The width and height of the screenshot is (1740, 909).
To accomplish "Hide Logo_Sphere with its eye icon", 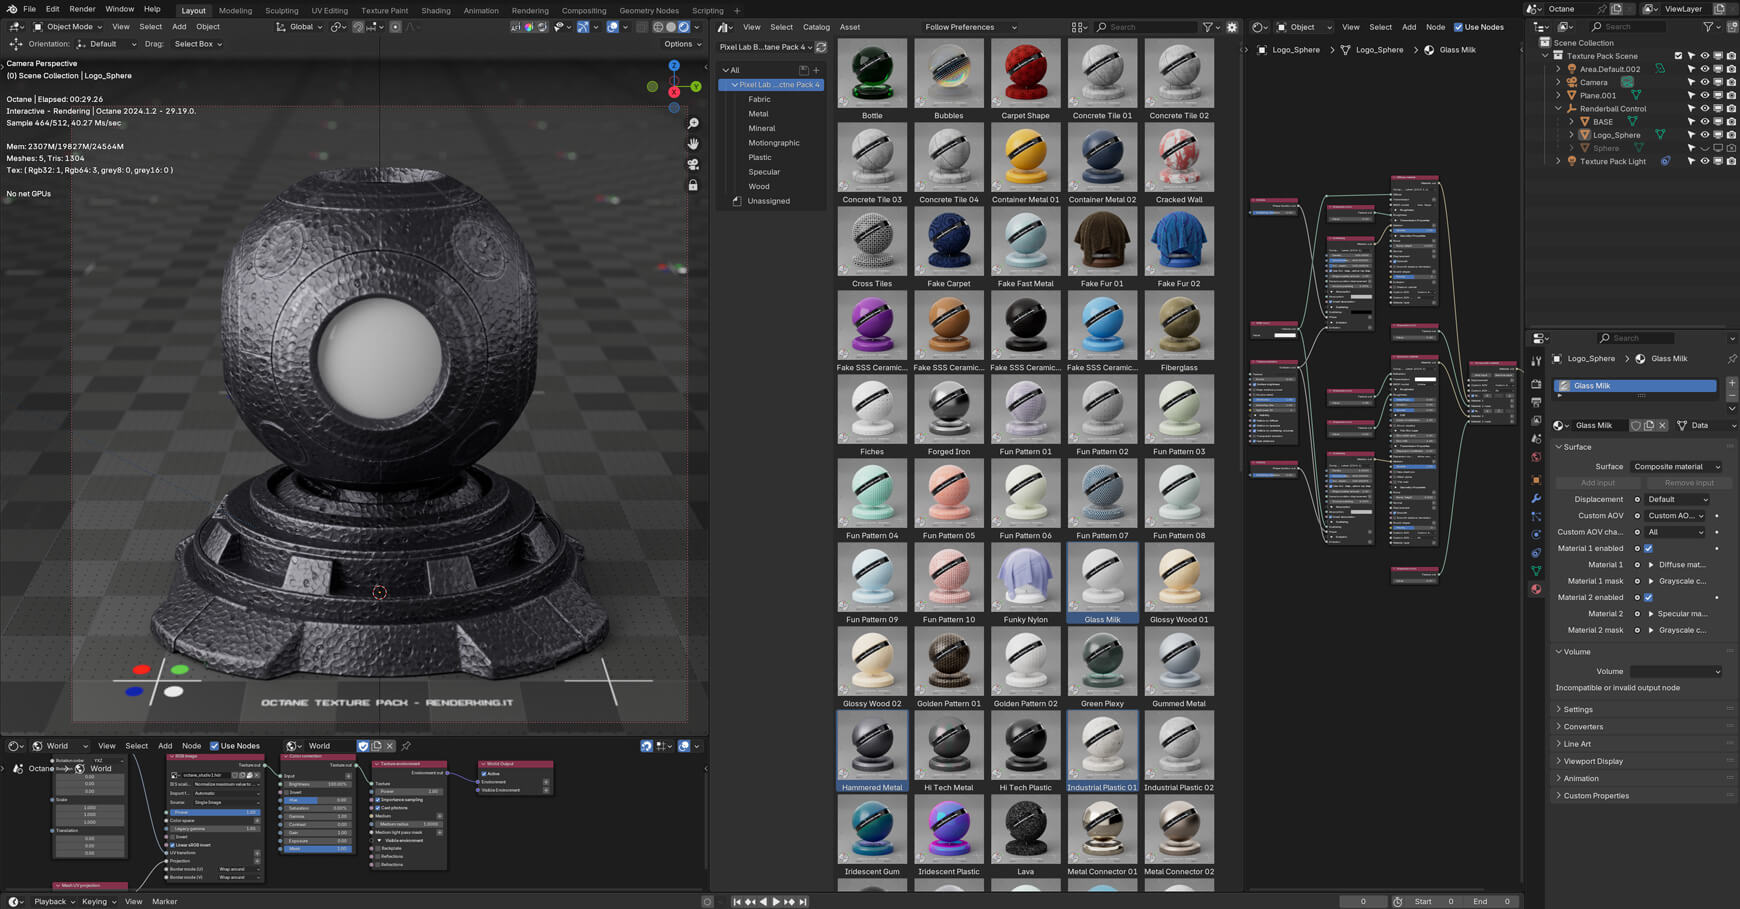I will tap(1705, 135).
